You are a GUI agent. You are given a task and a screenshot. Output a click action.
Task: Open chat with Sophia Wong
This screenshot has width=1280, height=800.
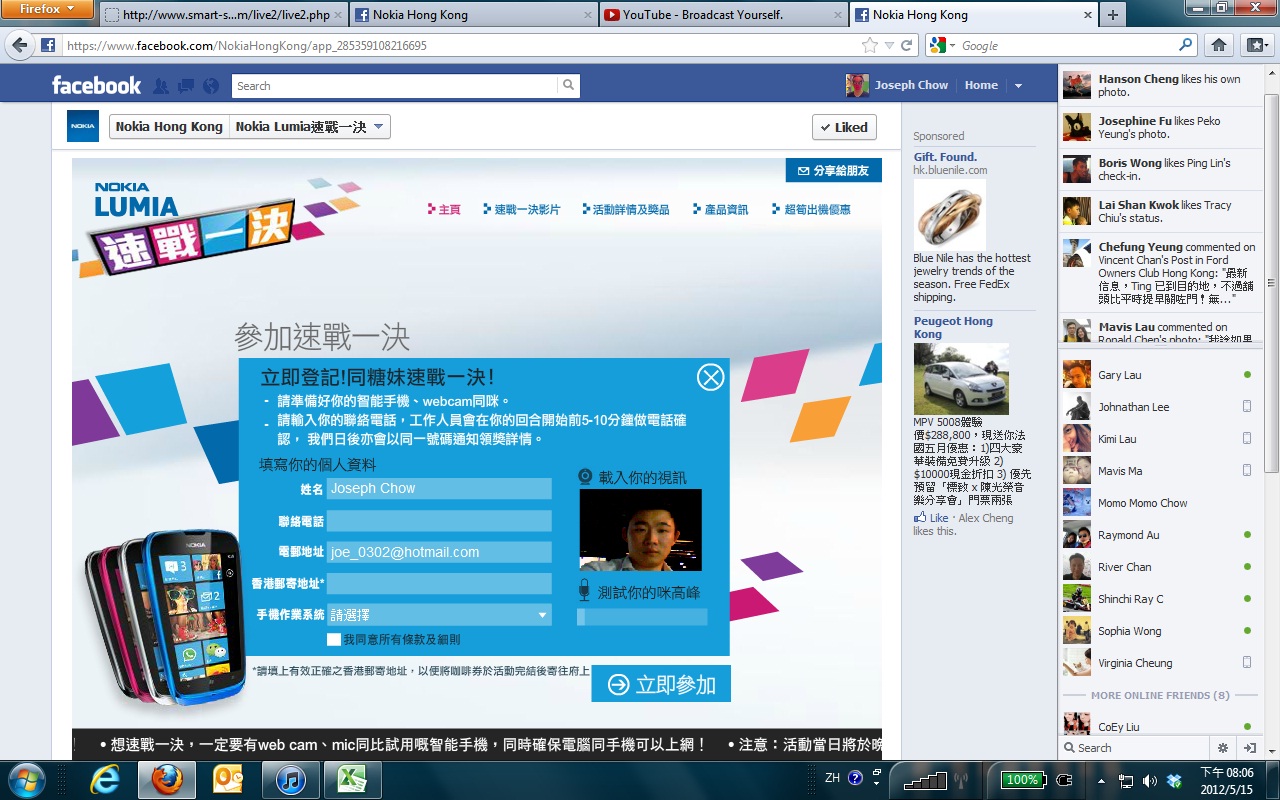pos(1158,631)
